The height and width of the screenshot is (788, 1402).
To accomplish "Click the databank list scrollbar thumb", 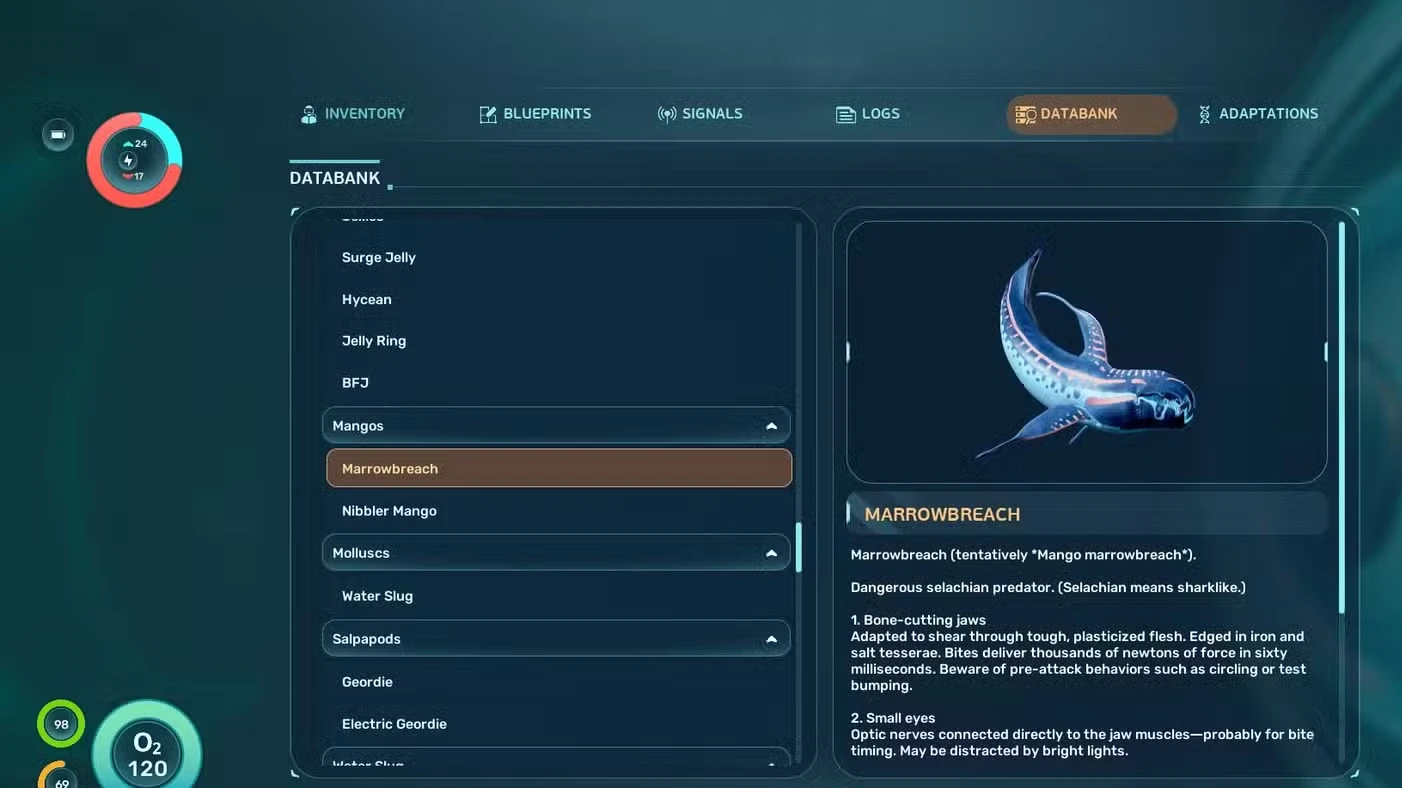I will click(798, 547).
